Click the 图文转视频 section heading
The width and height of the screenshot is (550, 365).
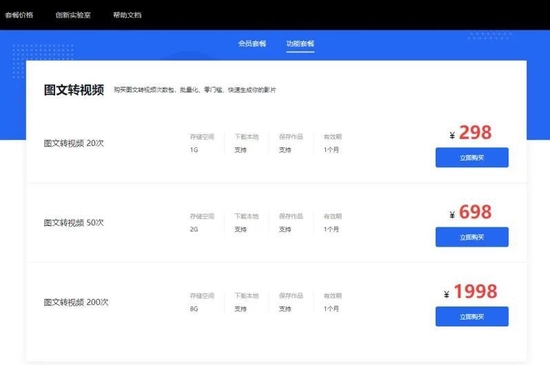(x=74, y=90)
